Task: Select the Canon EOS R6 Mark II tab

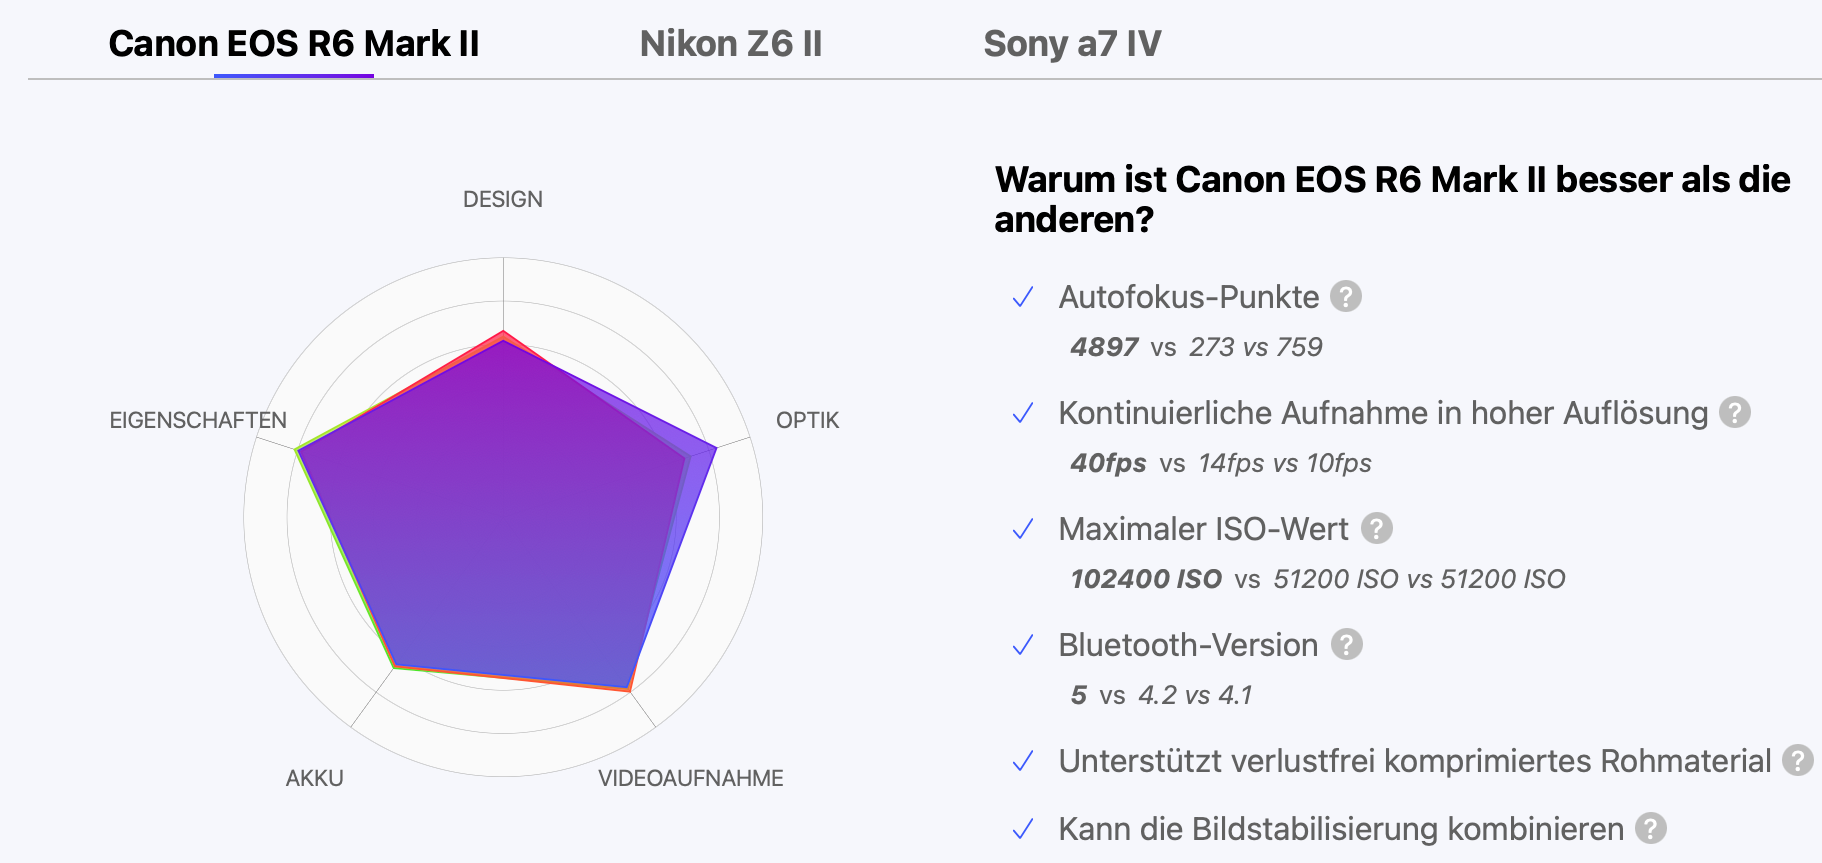Action: pos(294,44)
